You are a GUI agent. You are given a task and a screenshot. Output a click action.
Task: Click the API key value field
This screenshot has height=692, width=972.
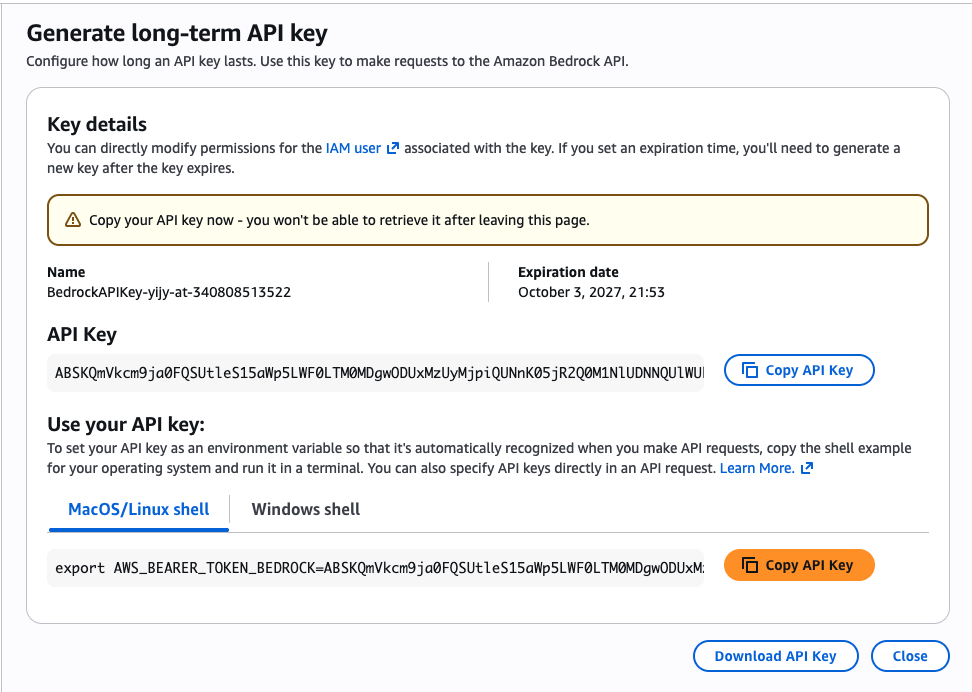tap(376, 373)
